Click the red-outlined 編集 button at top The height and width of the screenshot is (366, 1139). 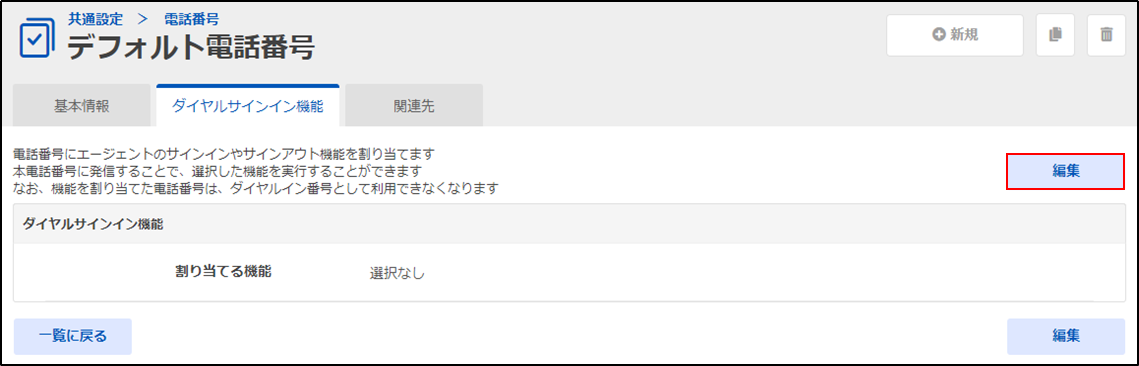pyautogui.click(x=1066, y=172)
